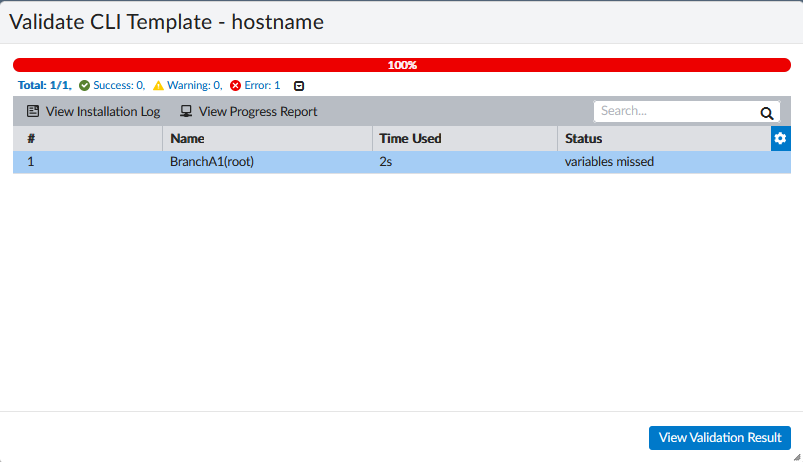Click the yellow warning triangle icon
The image size is (803, 462).
158,86
